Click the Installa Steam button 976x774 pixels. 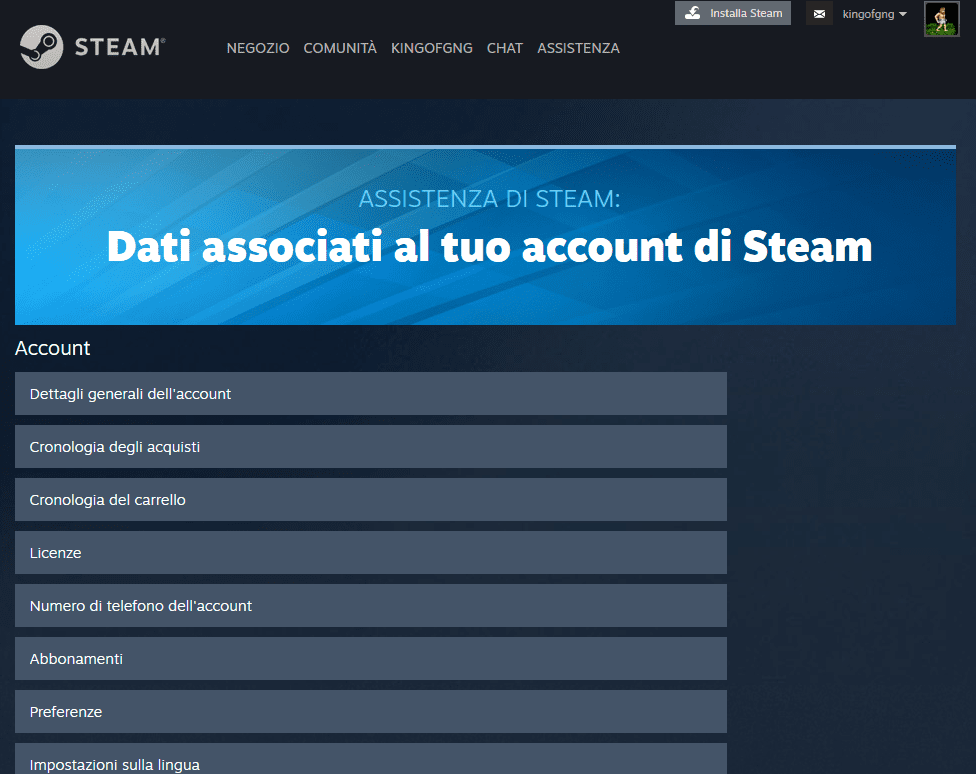[x=733, y=13]
